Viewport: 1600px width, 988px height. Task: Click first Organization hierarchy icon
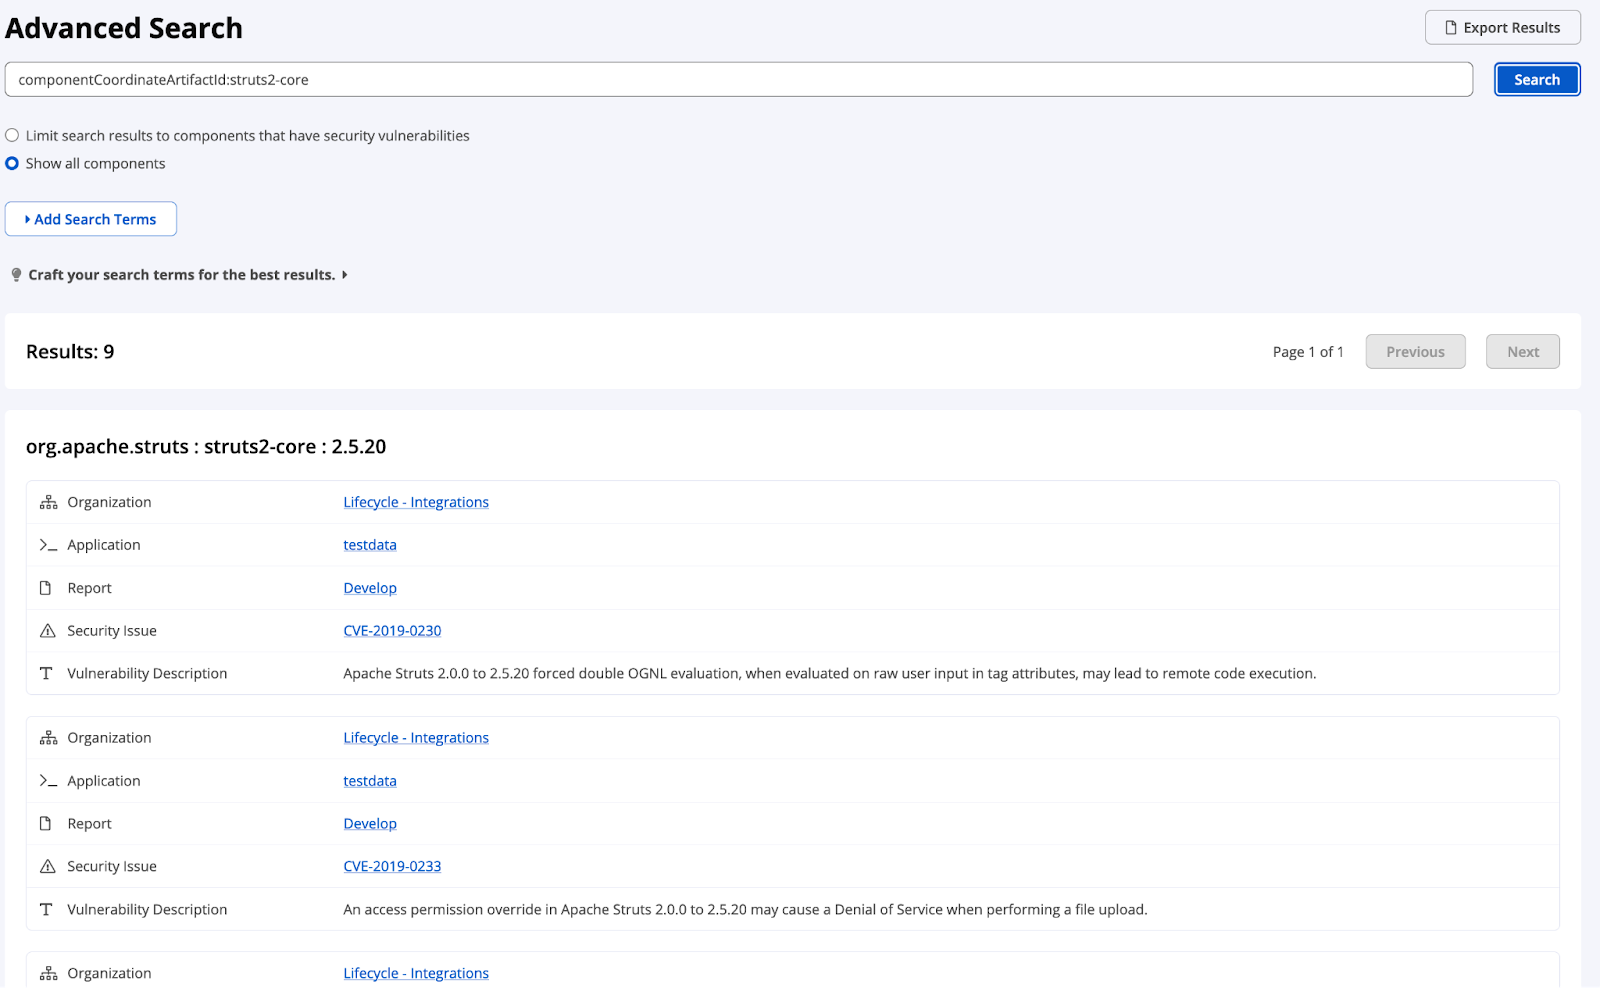(x=48, y=502)
